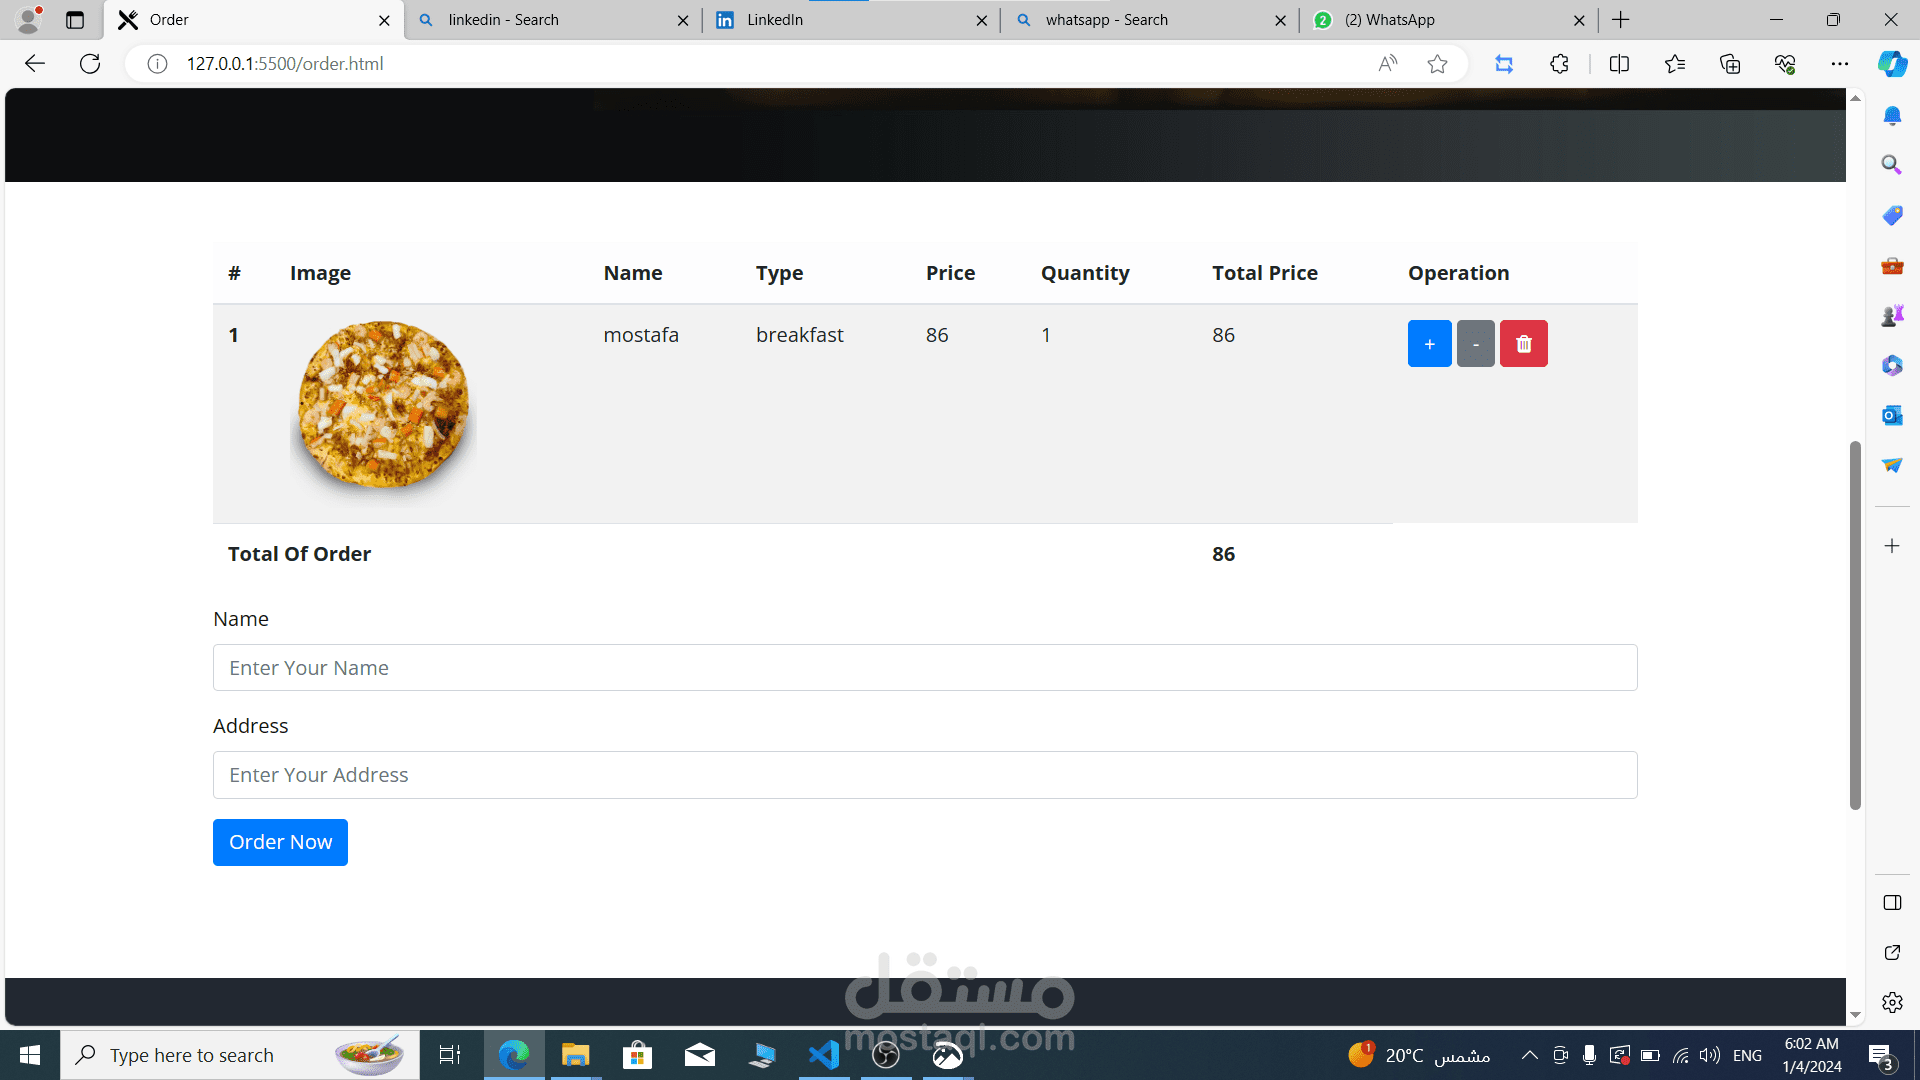The image size is (1920, 1080).
Task: Add new sidebar app plus button
Action: 1891,546
